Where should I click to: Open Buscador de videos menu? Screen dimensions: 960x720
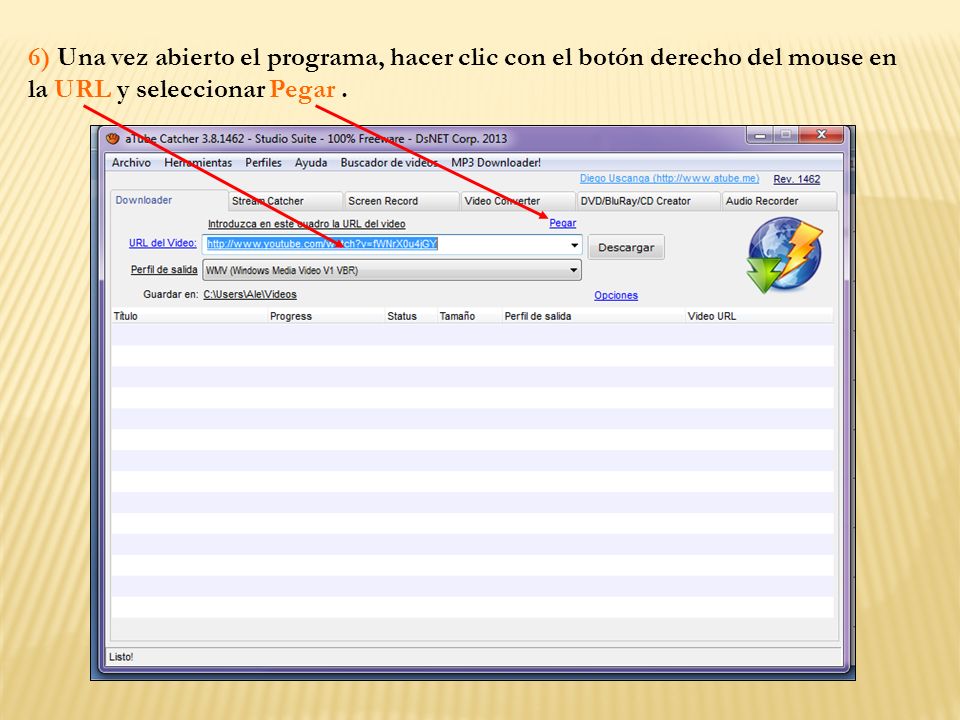[x=389, y=162]
